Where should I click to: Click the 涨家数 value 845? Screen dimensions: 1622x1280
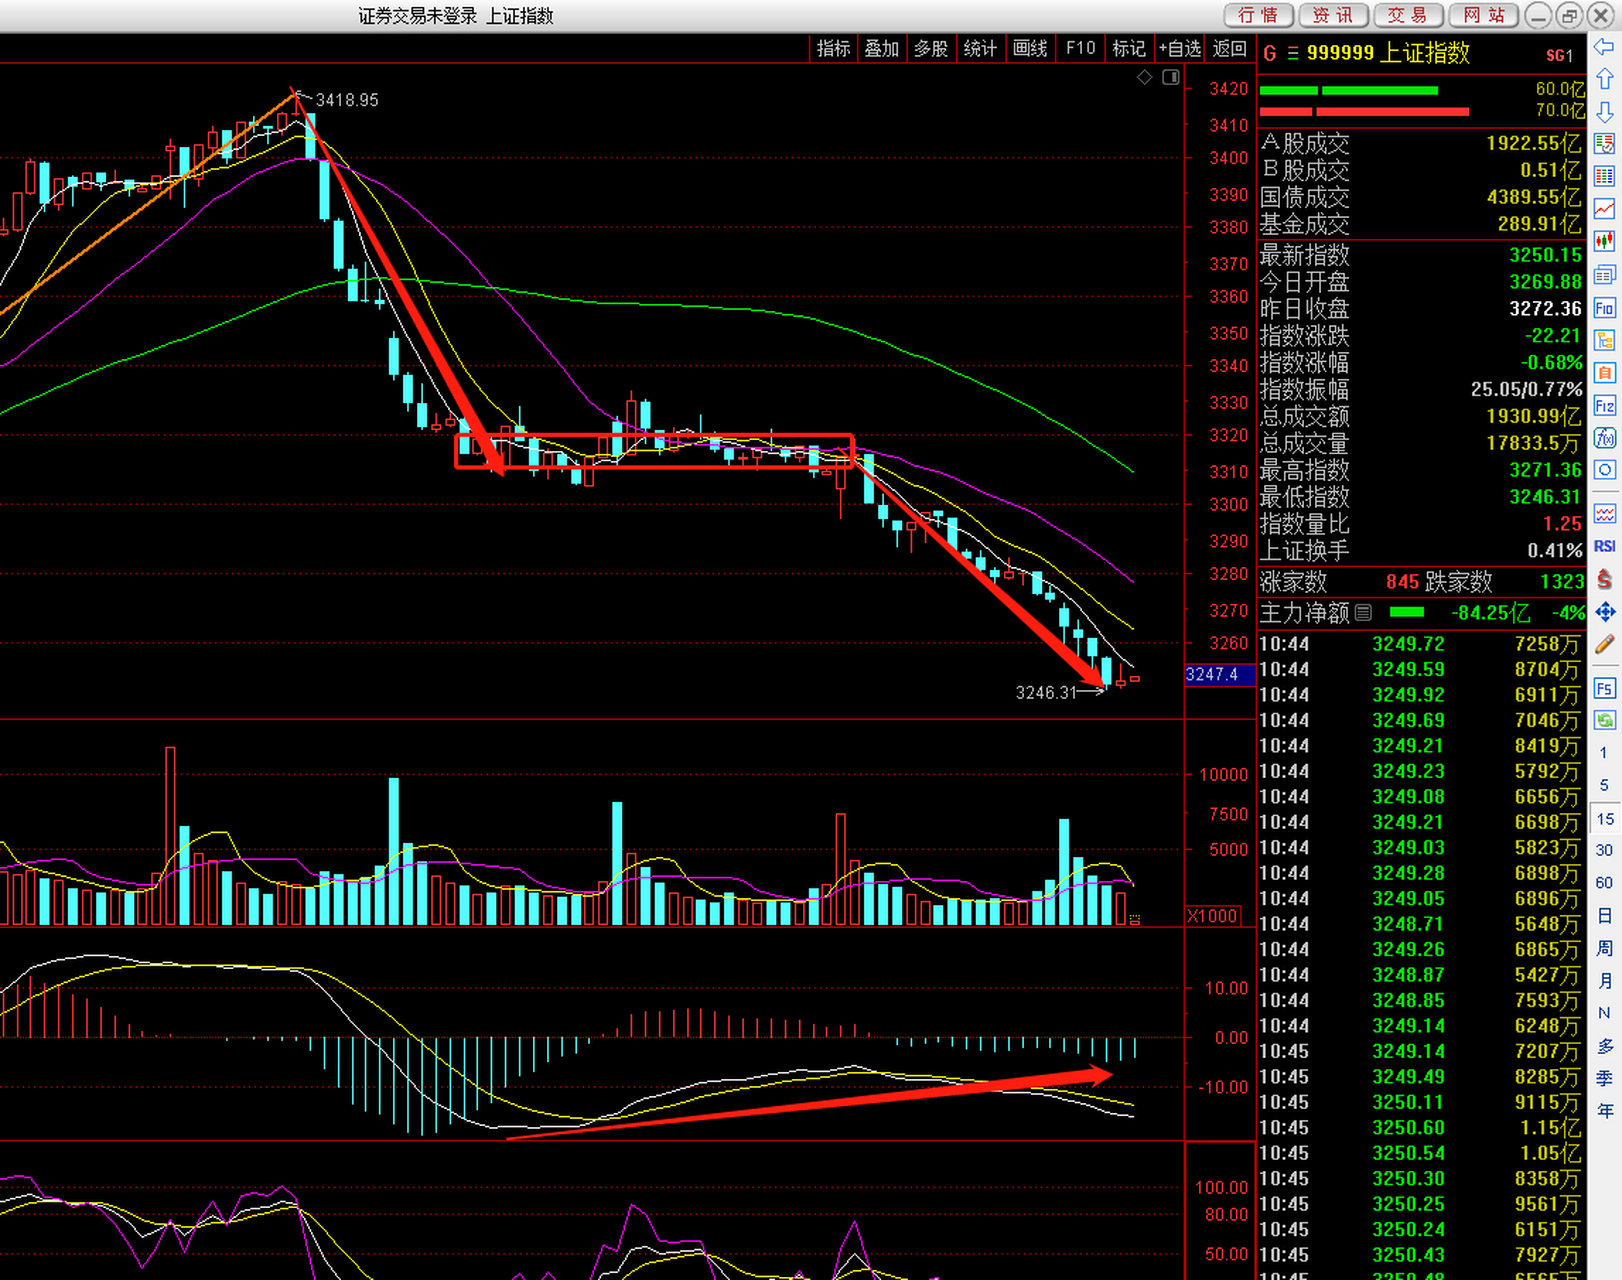[1402, 581]
